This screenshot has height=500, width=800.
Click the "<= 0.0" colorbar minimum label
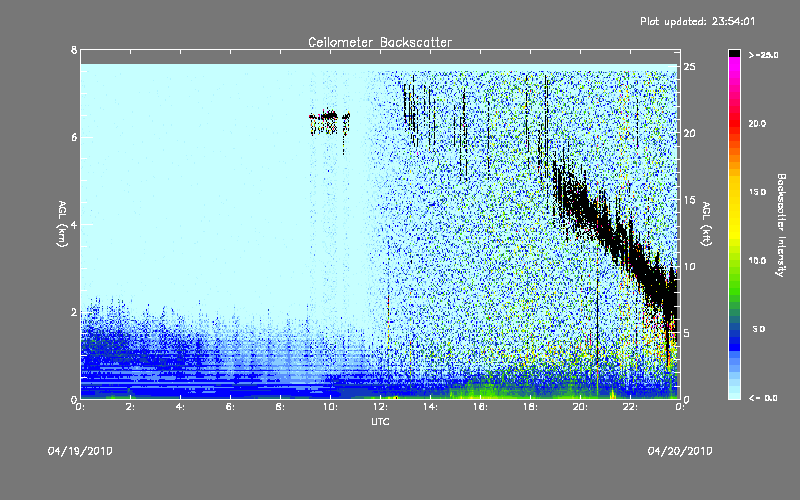(x=764, y=398)
